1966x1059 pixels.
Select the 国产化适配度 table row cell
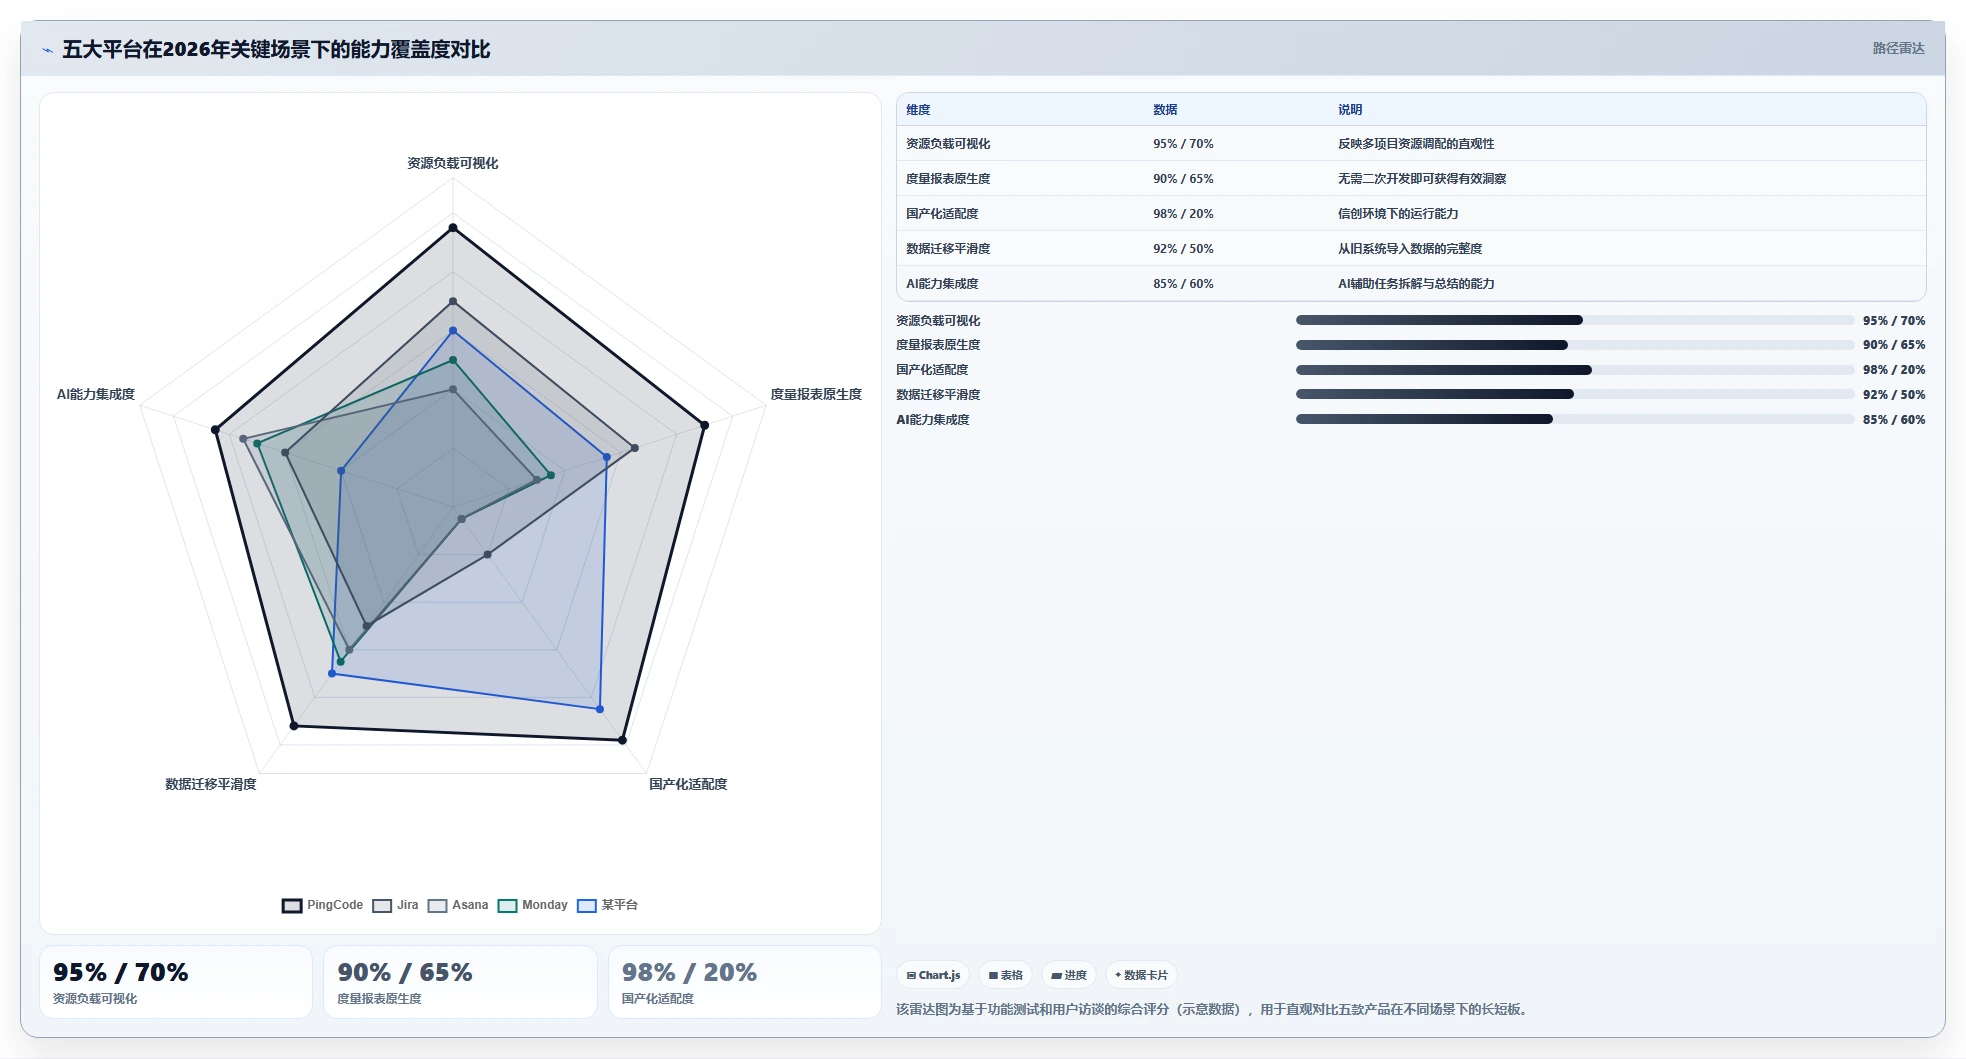coord(942,214)
